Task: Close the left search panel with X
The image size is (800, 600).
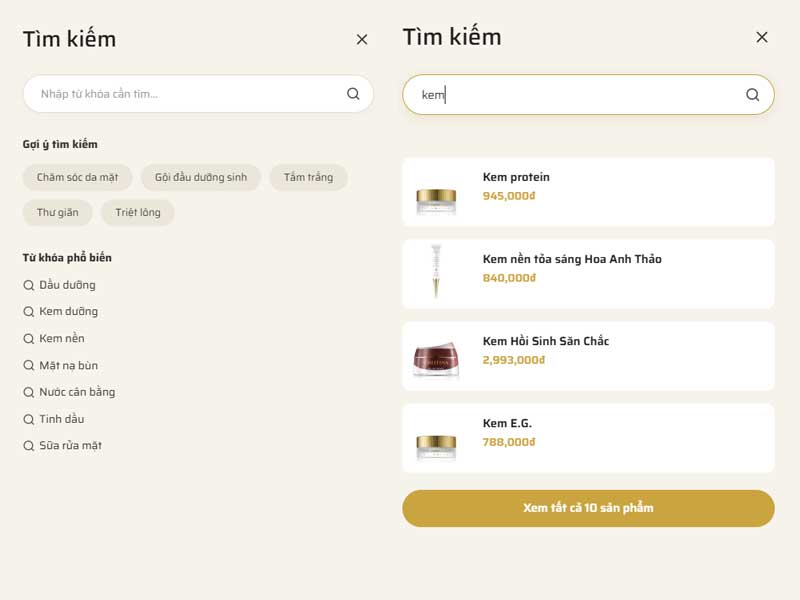Action: [x=362, y=39]
